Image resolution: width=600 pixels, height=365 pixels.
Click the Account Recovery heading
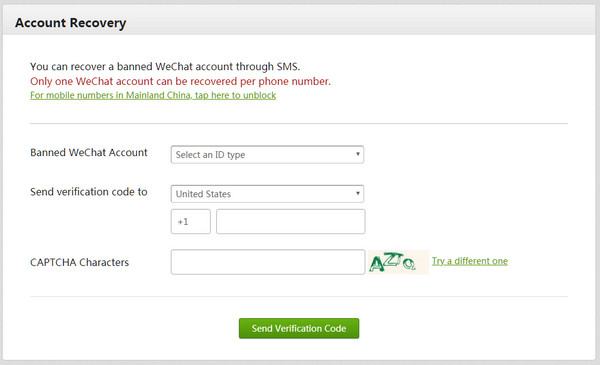(70, 23)
